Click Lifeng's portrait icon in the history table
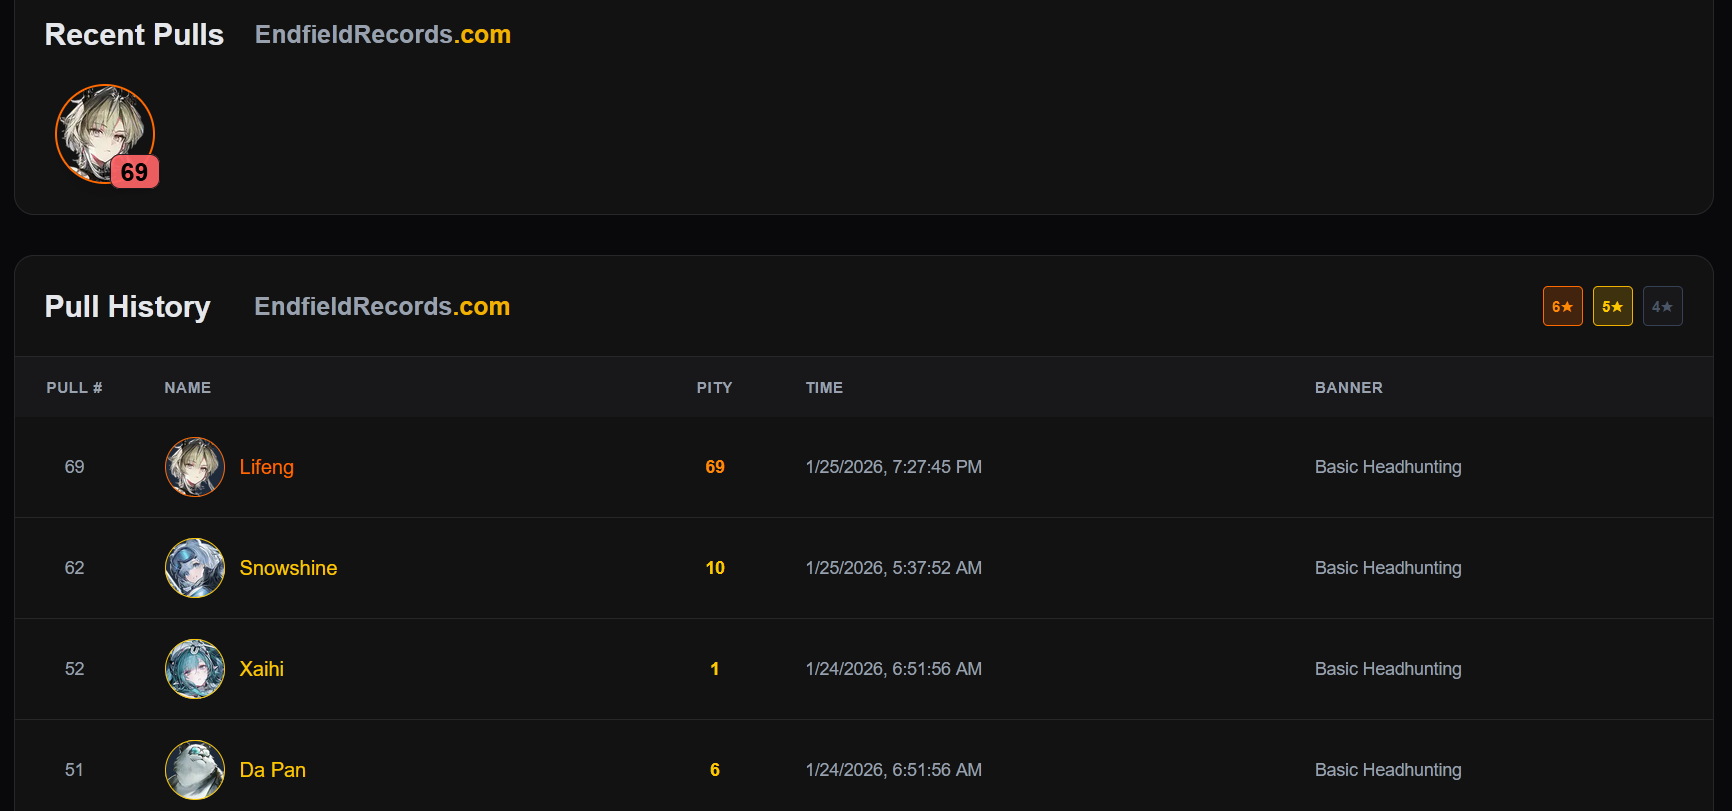This screenshot has height=811, width=1732. (195, 467)
